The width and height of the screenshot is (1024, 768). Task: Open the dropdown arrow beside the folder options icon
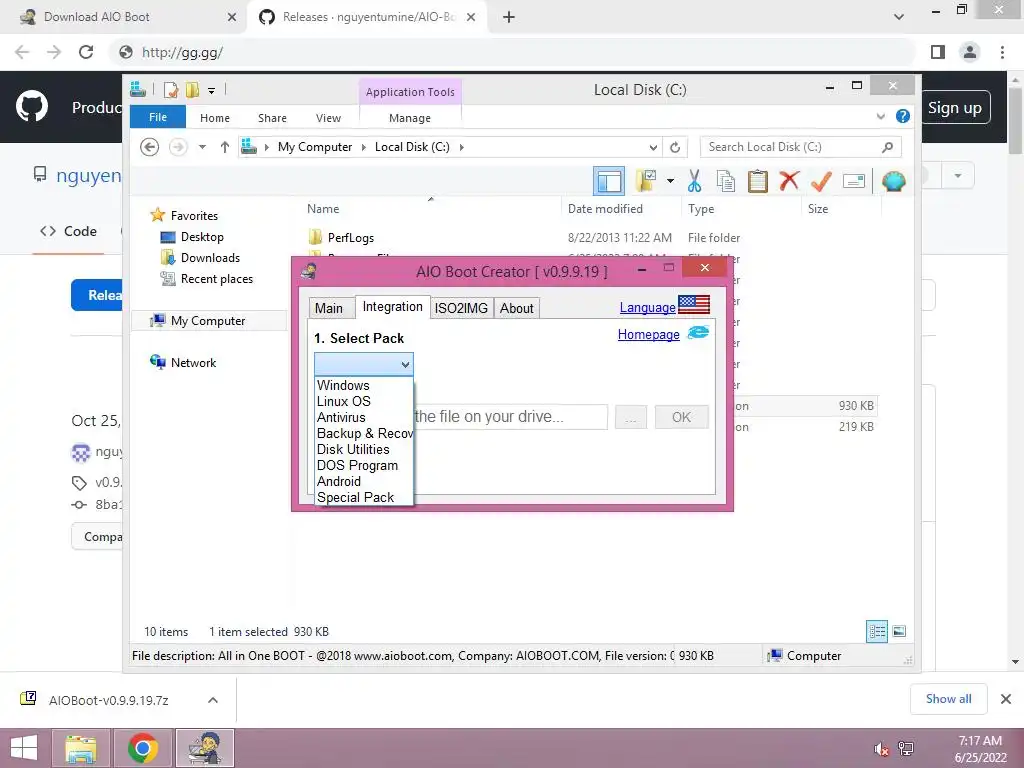click(x=671, y=181)
